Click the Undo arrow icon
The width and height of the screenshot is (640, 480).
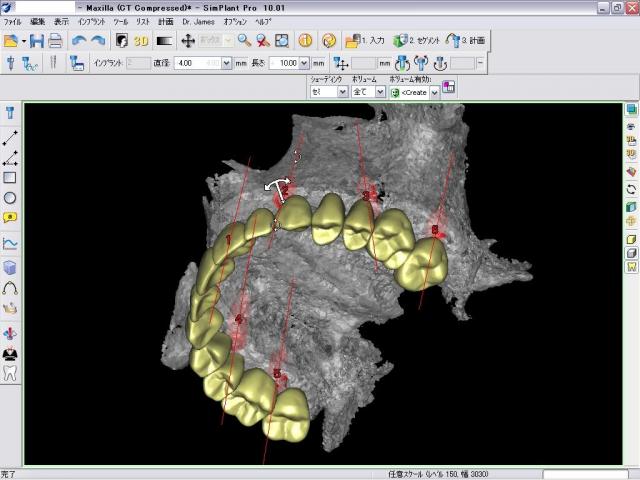tap(78, 41)
